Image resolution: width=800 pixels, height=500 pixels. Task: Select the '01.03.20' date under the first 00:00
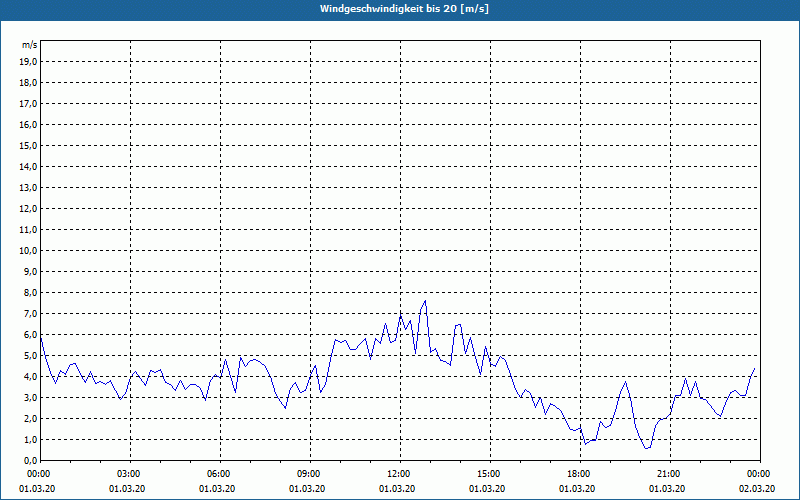point(37,489)
